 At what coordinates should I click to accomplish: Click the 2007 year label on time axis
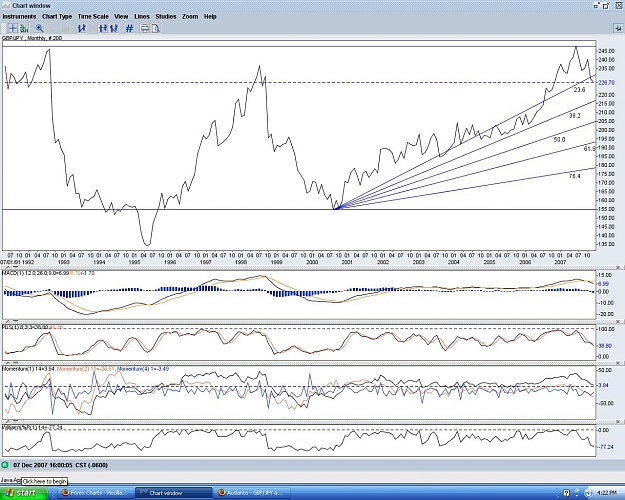(560, 262)
